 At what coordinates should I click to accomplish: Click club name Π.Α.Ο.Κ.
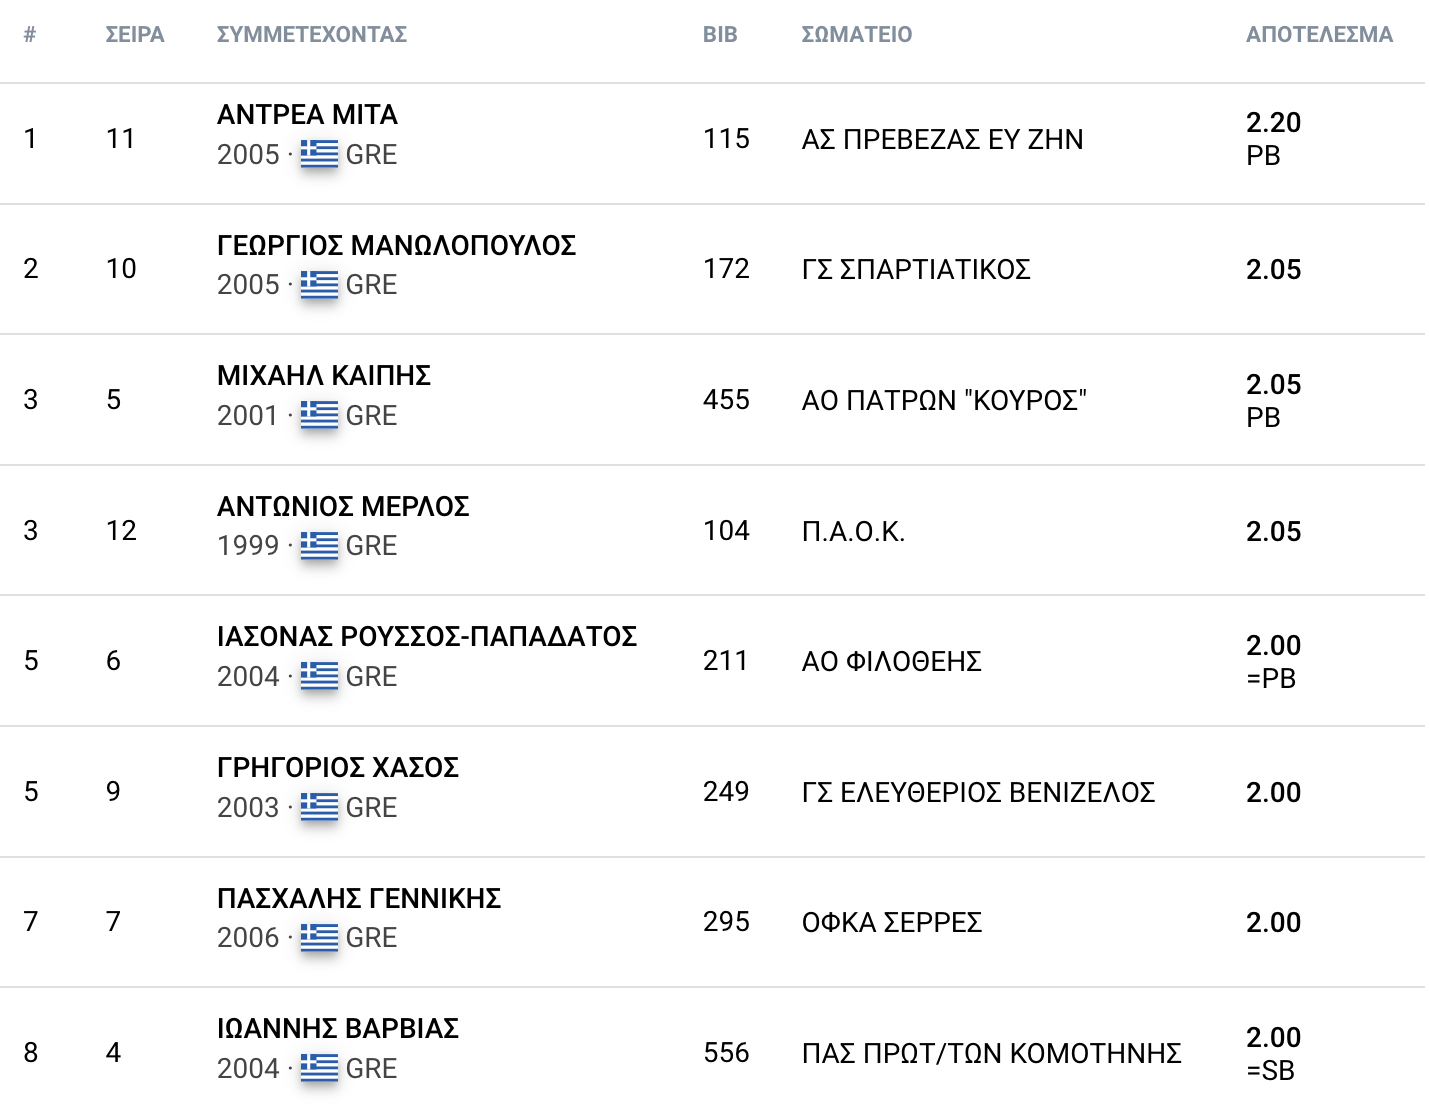pos(853,532)
